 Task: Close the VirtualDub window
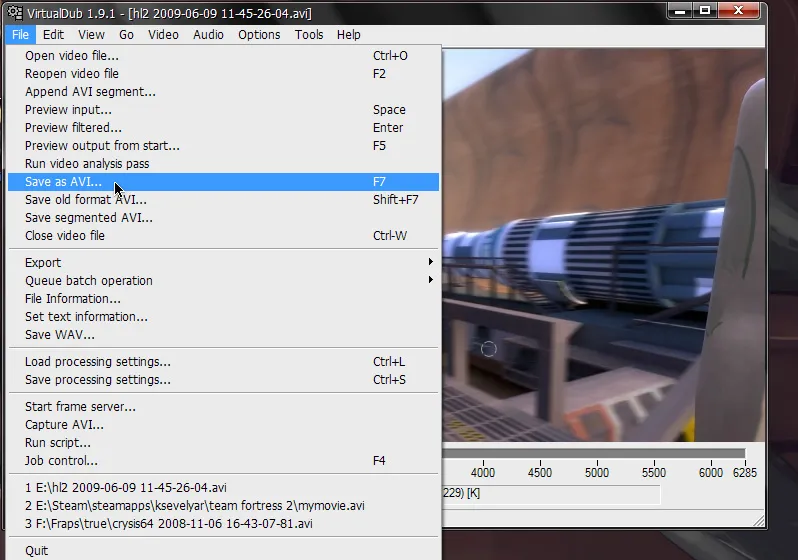(x=739, y=10)
